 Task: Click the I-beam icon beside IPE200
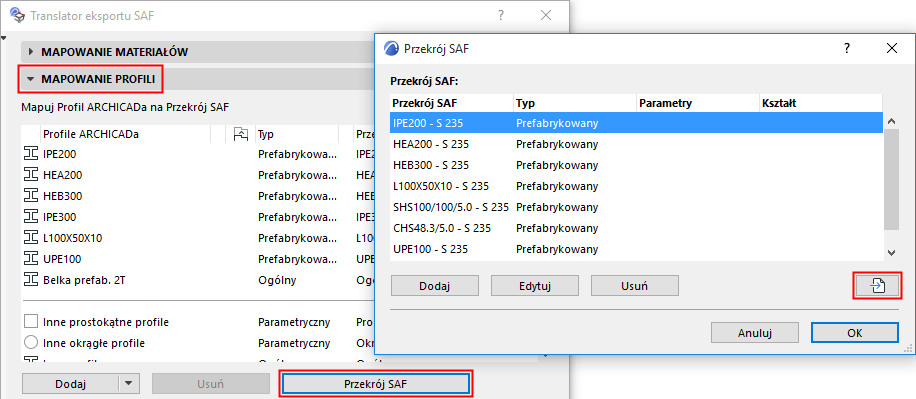click(30, 154)
